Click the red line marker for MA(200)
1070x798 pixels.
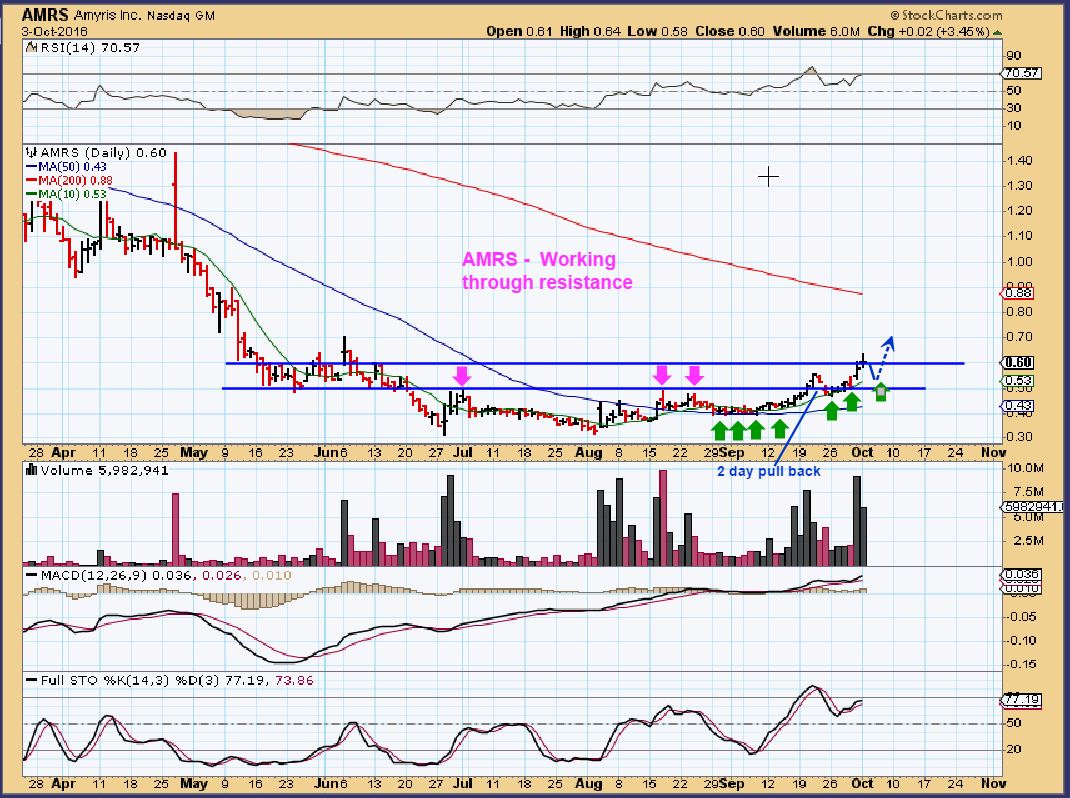(x=31, y=180)
